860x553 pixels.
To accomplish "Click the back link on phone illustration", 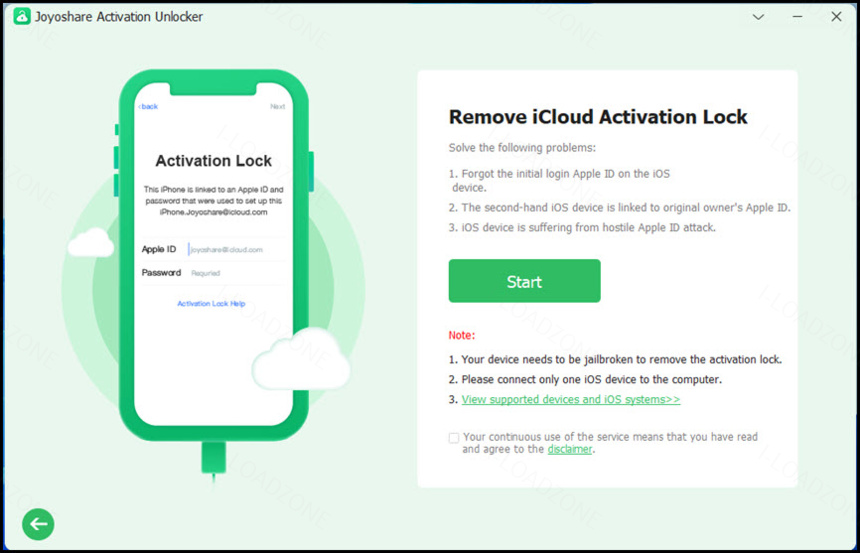I will pyautogui.click(x=148, y=106).
